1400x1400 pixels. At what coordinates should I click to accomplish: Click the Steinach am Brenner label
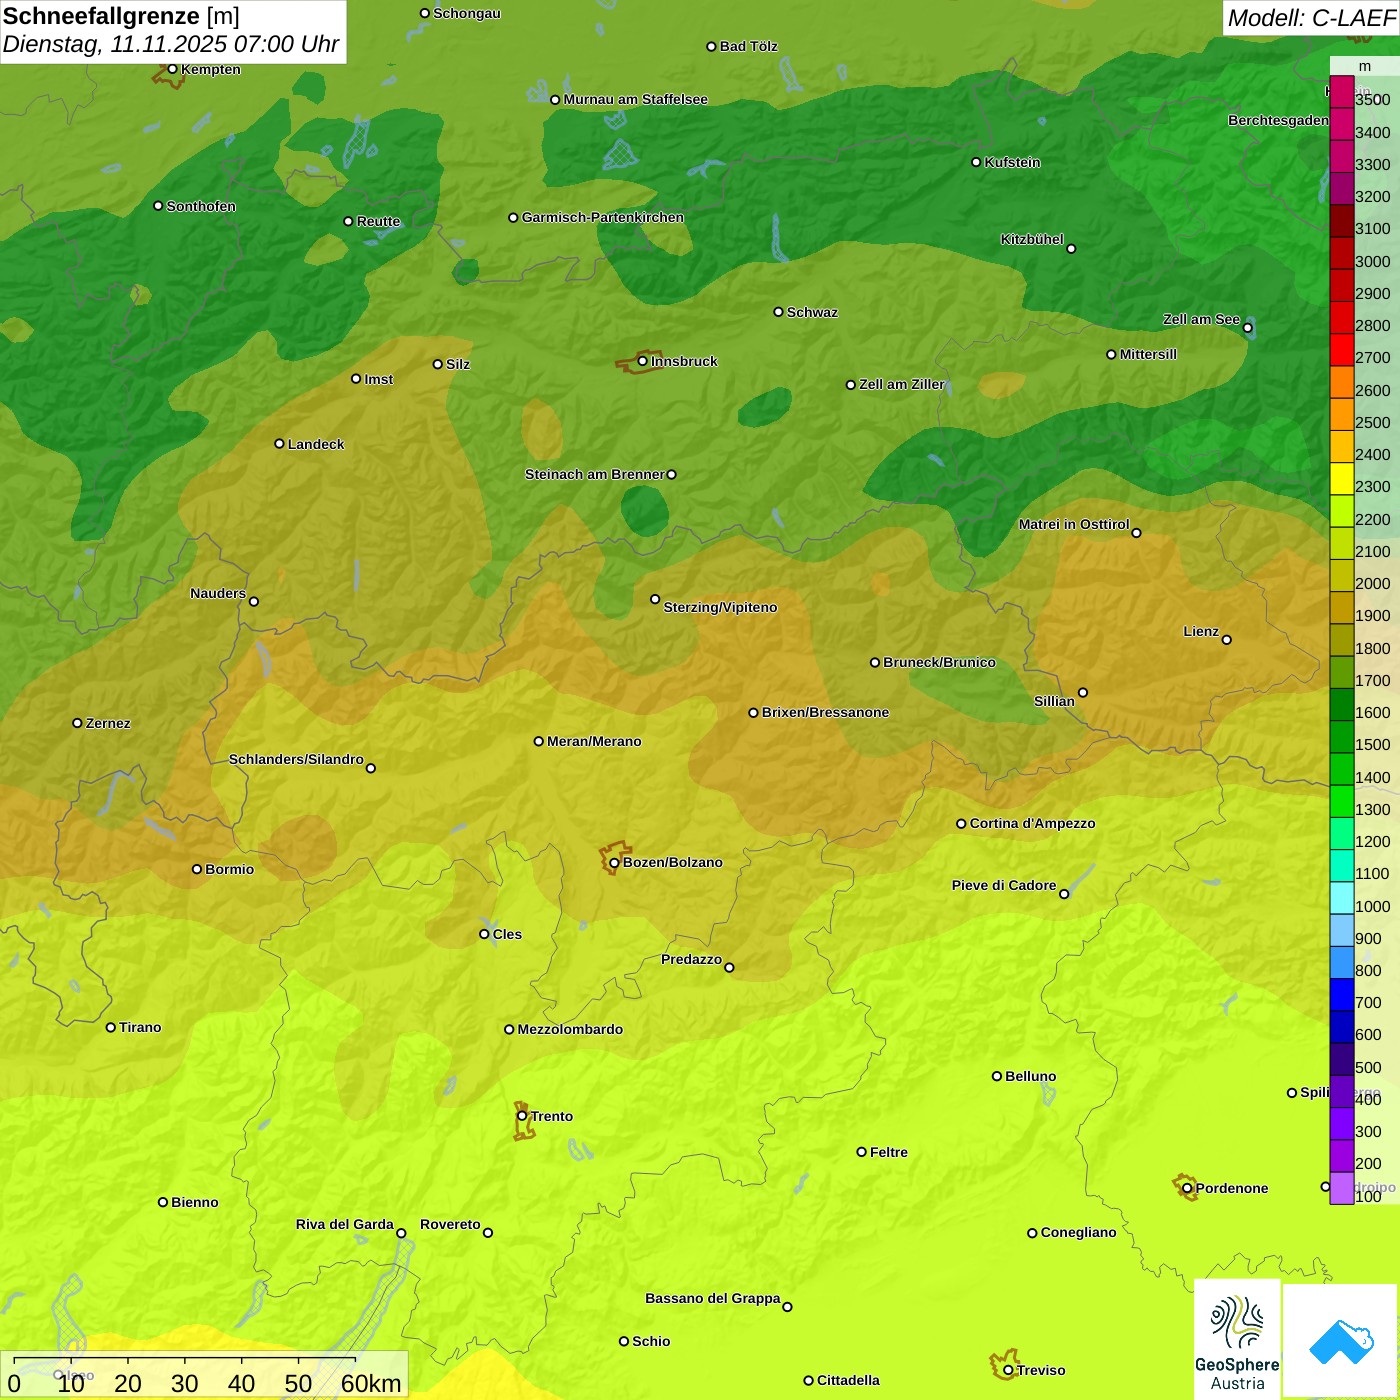[x=595, y=474]
